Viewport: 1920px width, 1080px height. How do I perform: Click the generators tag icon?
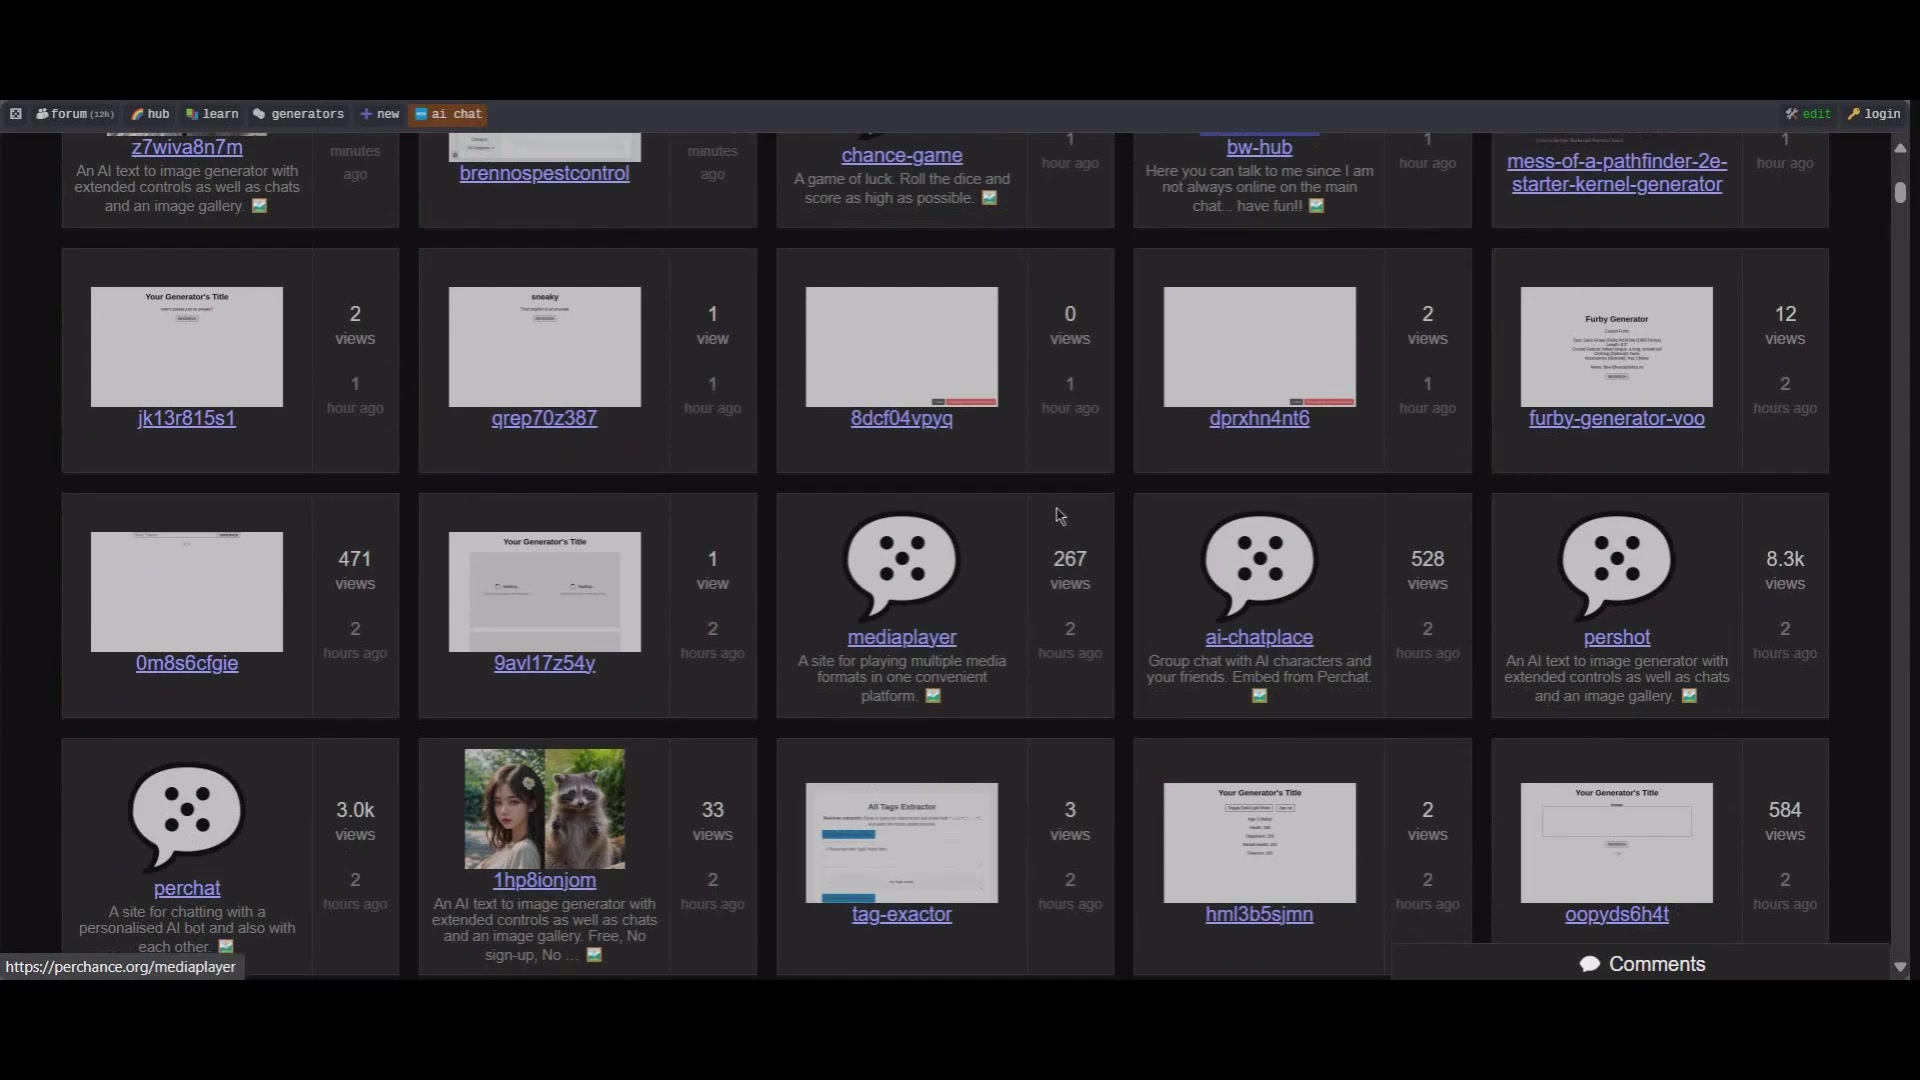pyautogui.click(x=257, y=114)
